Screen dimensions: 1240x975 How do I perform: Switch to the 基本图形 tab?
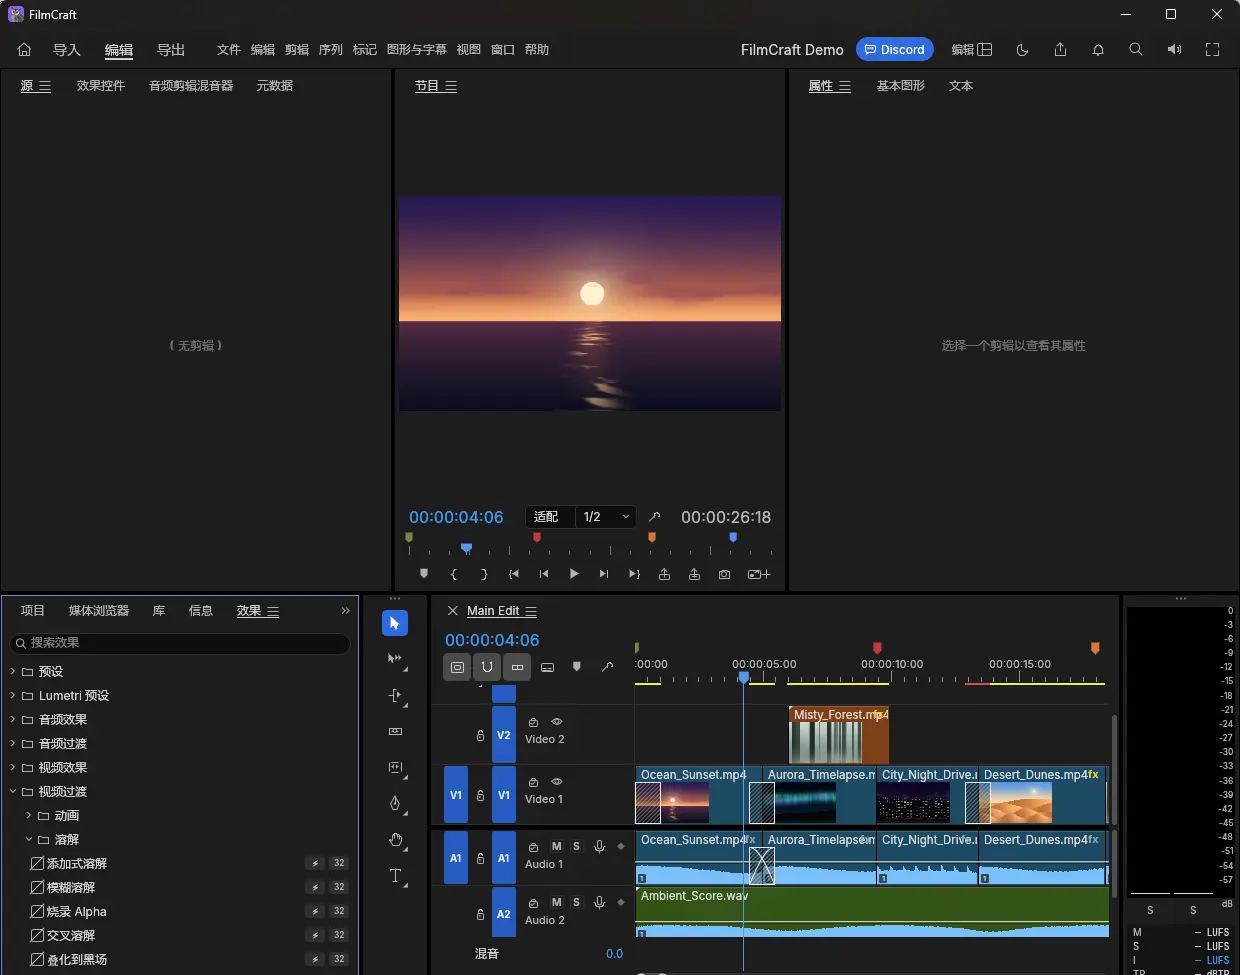coord(901,86)
